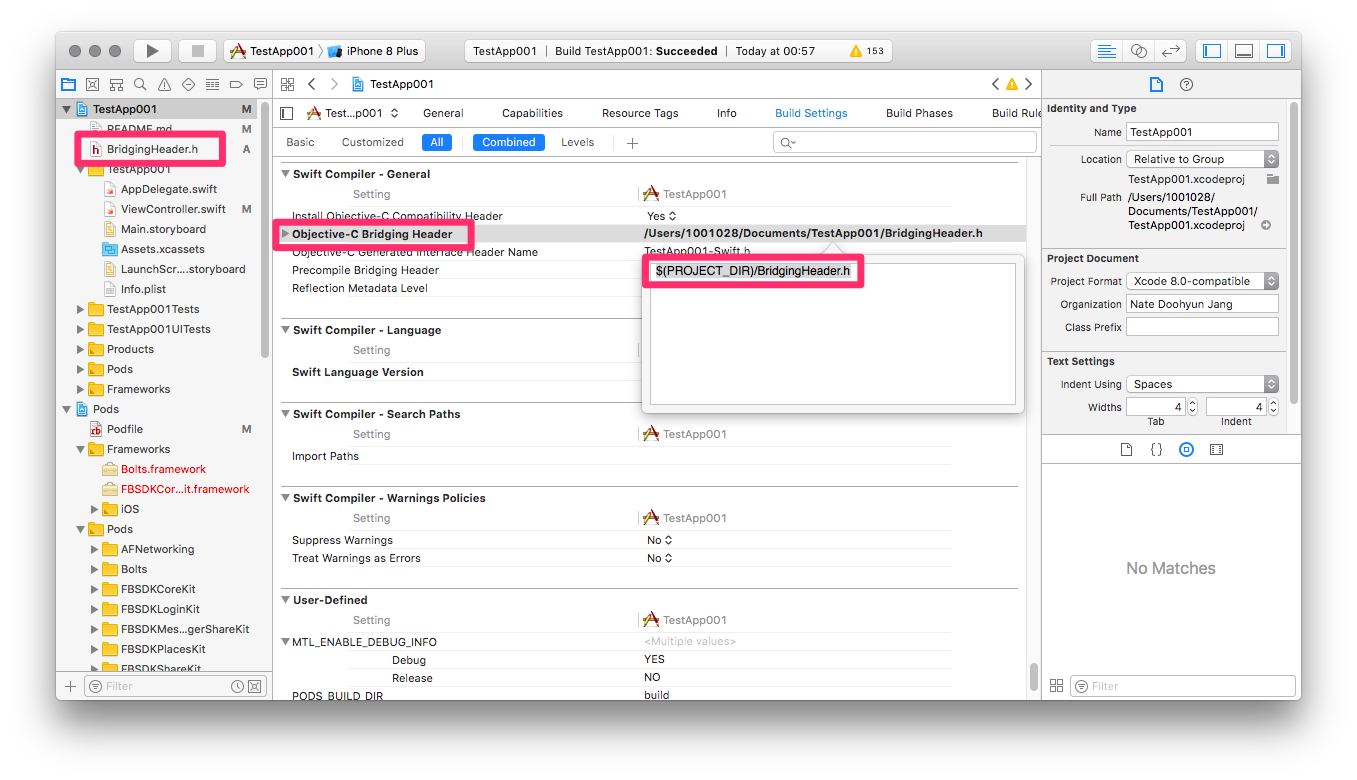Hide the Navigator panel

(1212, 51)
